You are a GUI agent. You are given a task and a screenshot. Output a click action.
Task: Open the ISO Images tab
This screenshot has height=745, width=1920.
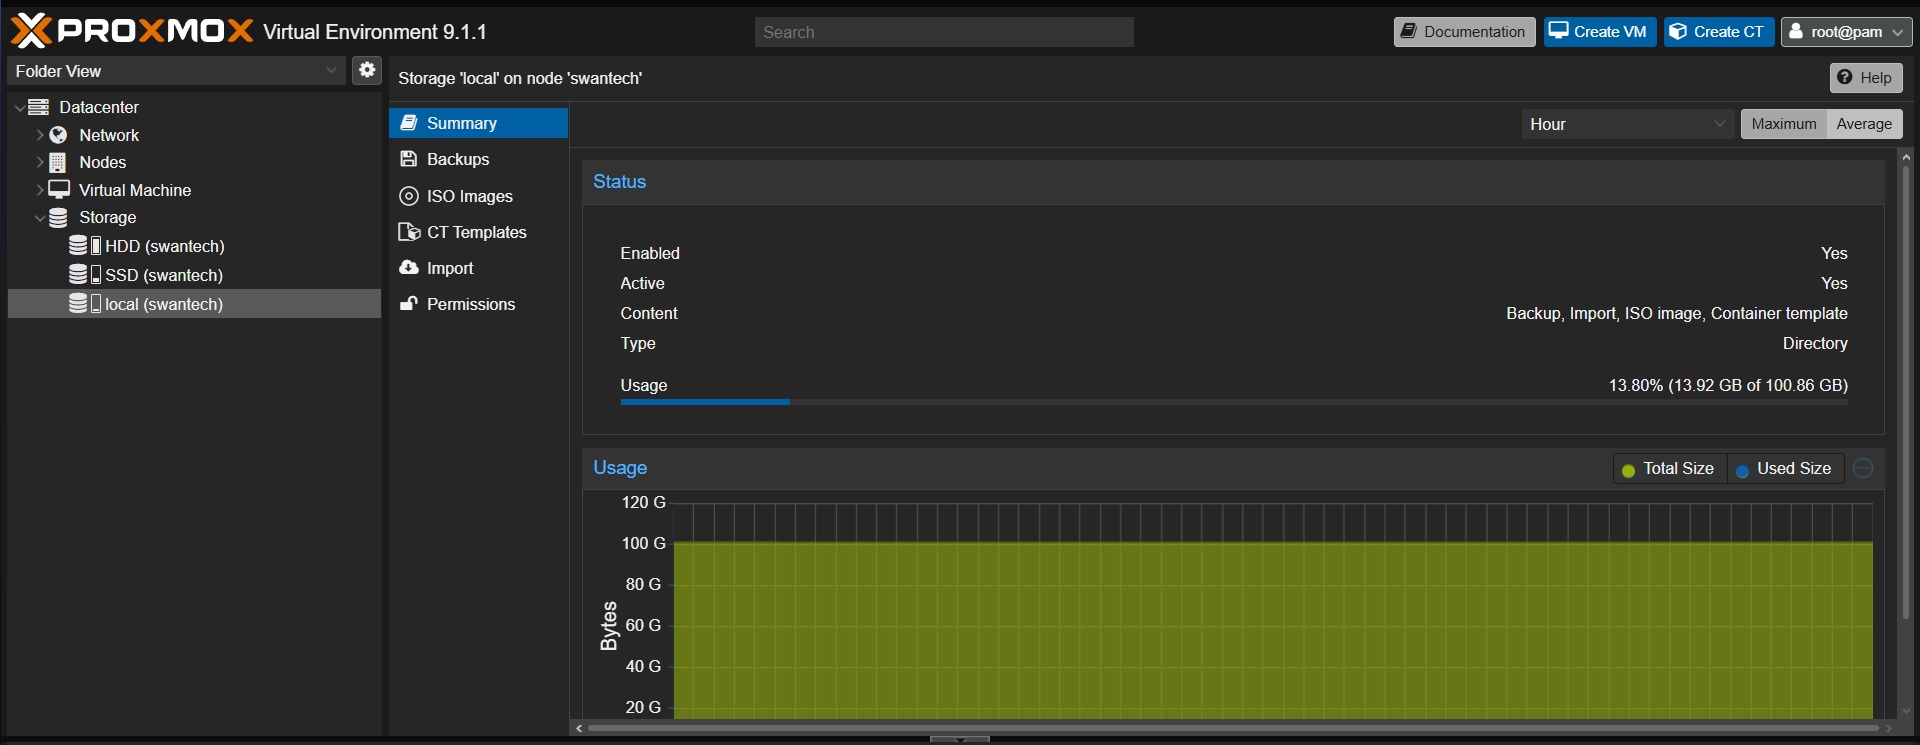(478, 196)
